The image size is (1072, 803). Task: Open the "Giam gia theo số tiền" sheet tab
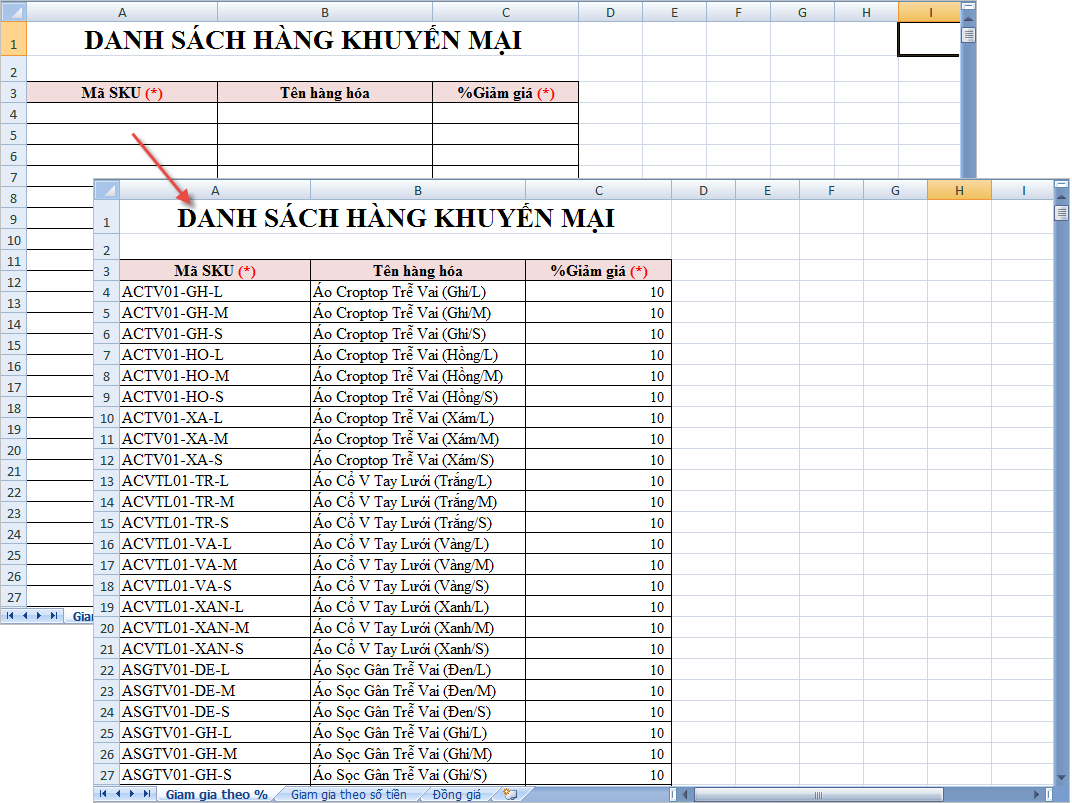click(x=348, y=794)
